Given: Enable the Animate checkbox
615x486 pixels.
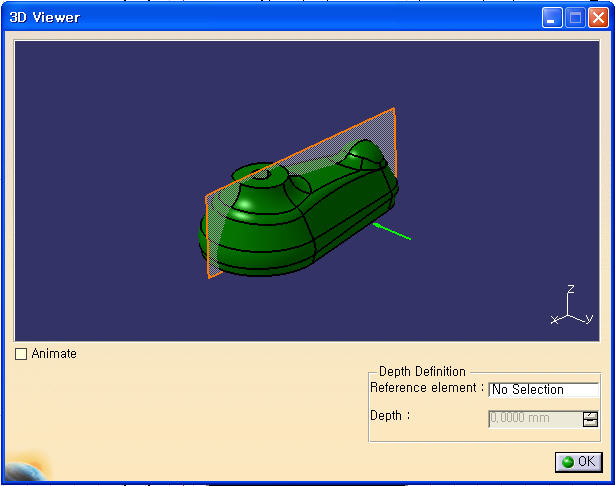Looking at the screenshot, I should 21,354.
